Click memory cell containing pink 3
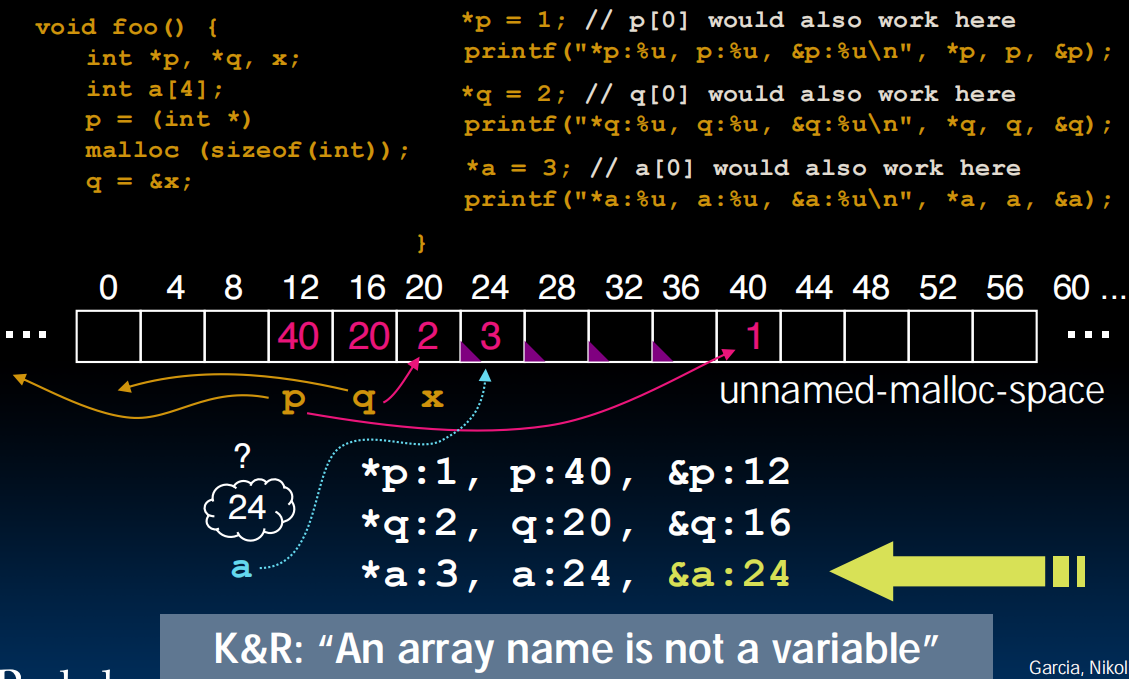This screenshot has height=679, width=1129. click(492, 336)
